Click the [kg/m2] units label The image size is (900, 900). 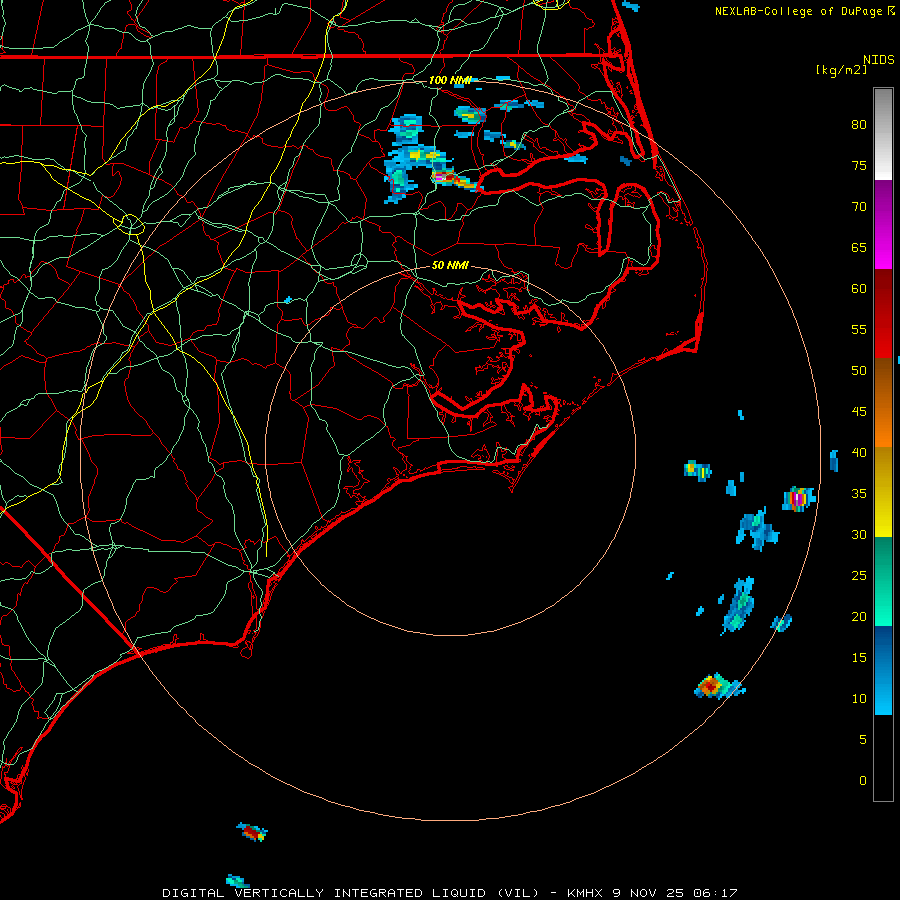coord(841,70)
